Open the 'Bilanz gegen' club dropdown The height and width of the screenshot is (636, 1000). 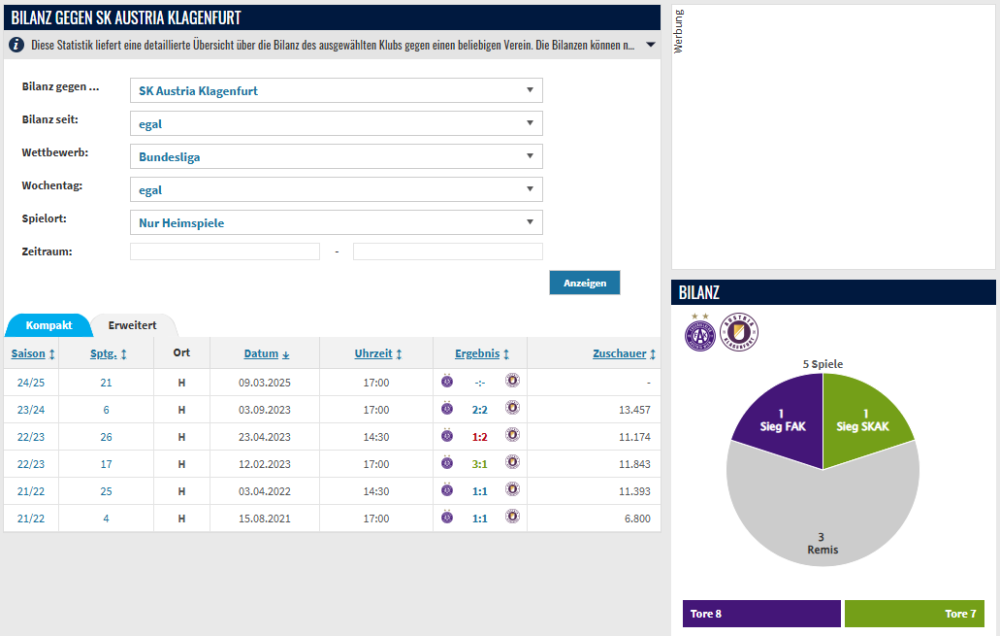[336, 91]
